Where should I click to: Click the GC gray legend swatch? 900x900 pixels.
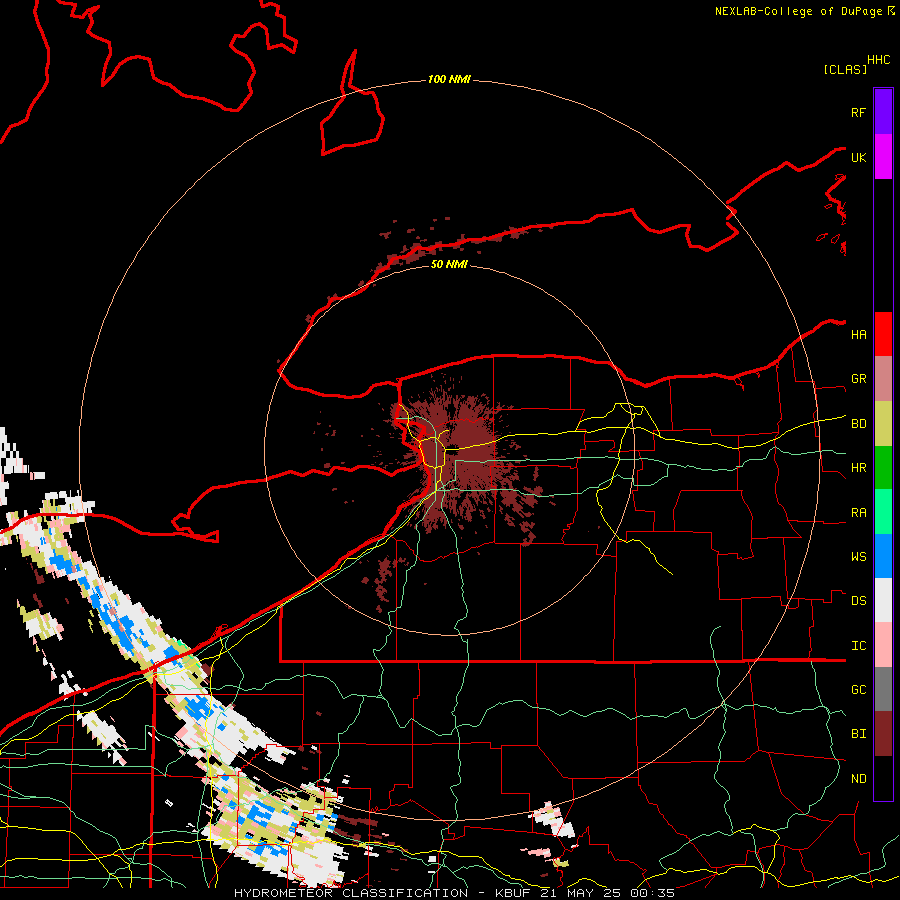pos(883,689)
